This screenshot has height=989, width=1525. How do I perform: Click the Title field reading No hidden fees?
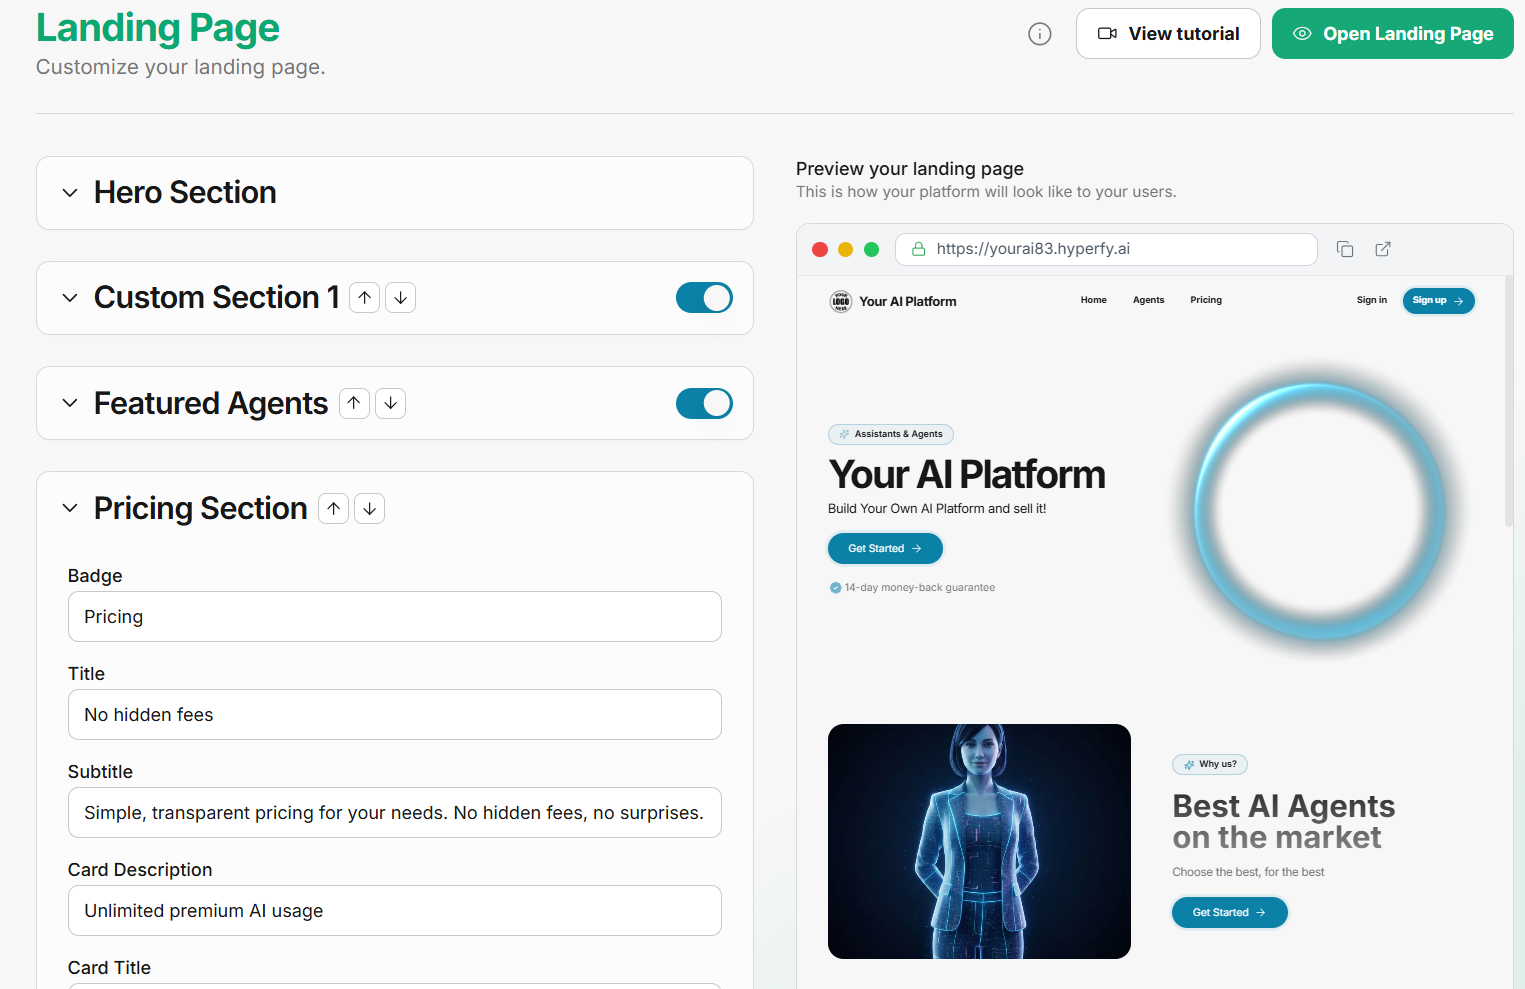pyautogui.click(x=395, y=715)
